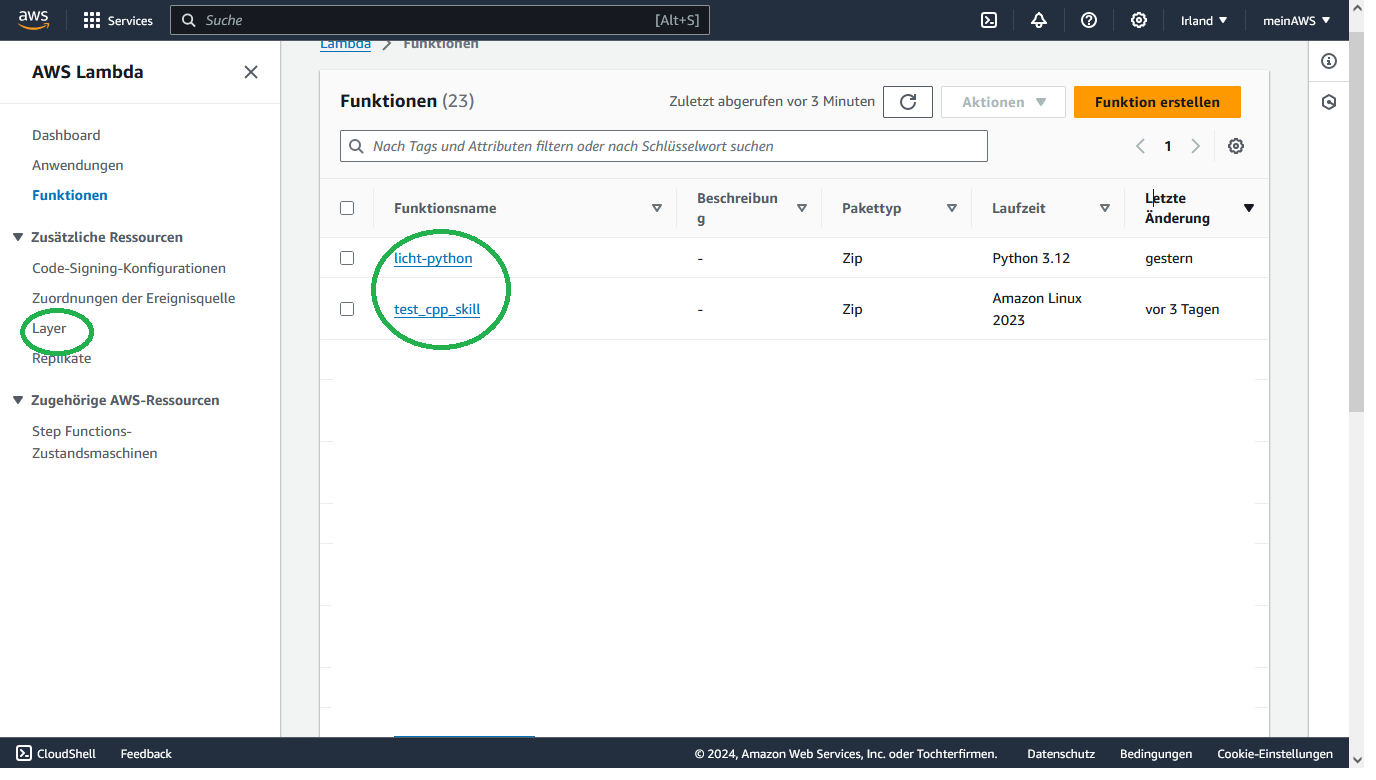
Task: Open the help question mark icon
Action: pyautogui.click(x=1089, y=20)
